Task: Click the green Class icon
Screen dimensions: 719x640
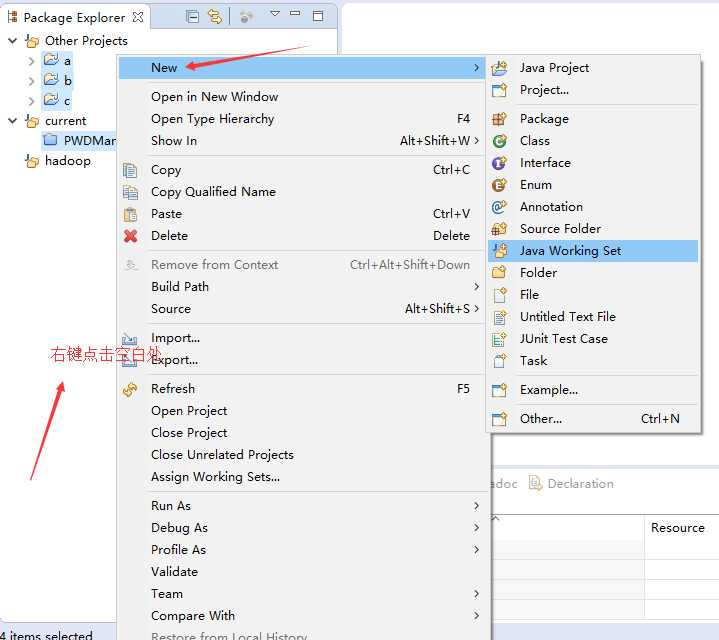Action: click(499, 141)
